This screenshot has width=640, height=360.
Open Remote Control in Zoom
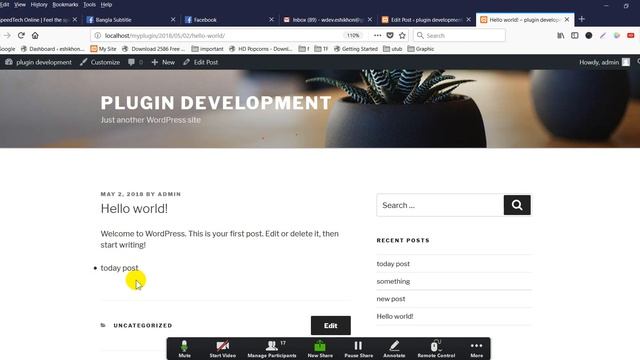coord(436,349)
